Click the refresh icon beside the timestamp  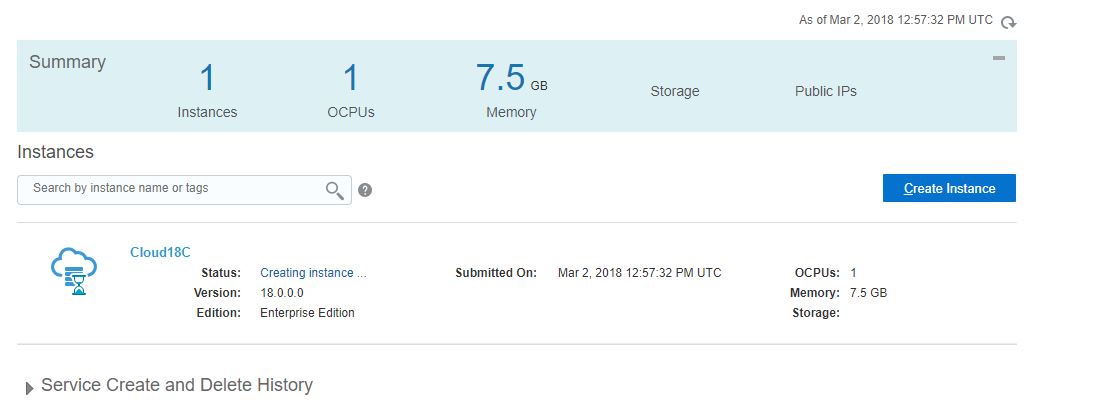coord(1009,22)
